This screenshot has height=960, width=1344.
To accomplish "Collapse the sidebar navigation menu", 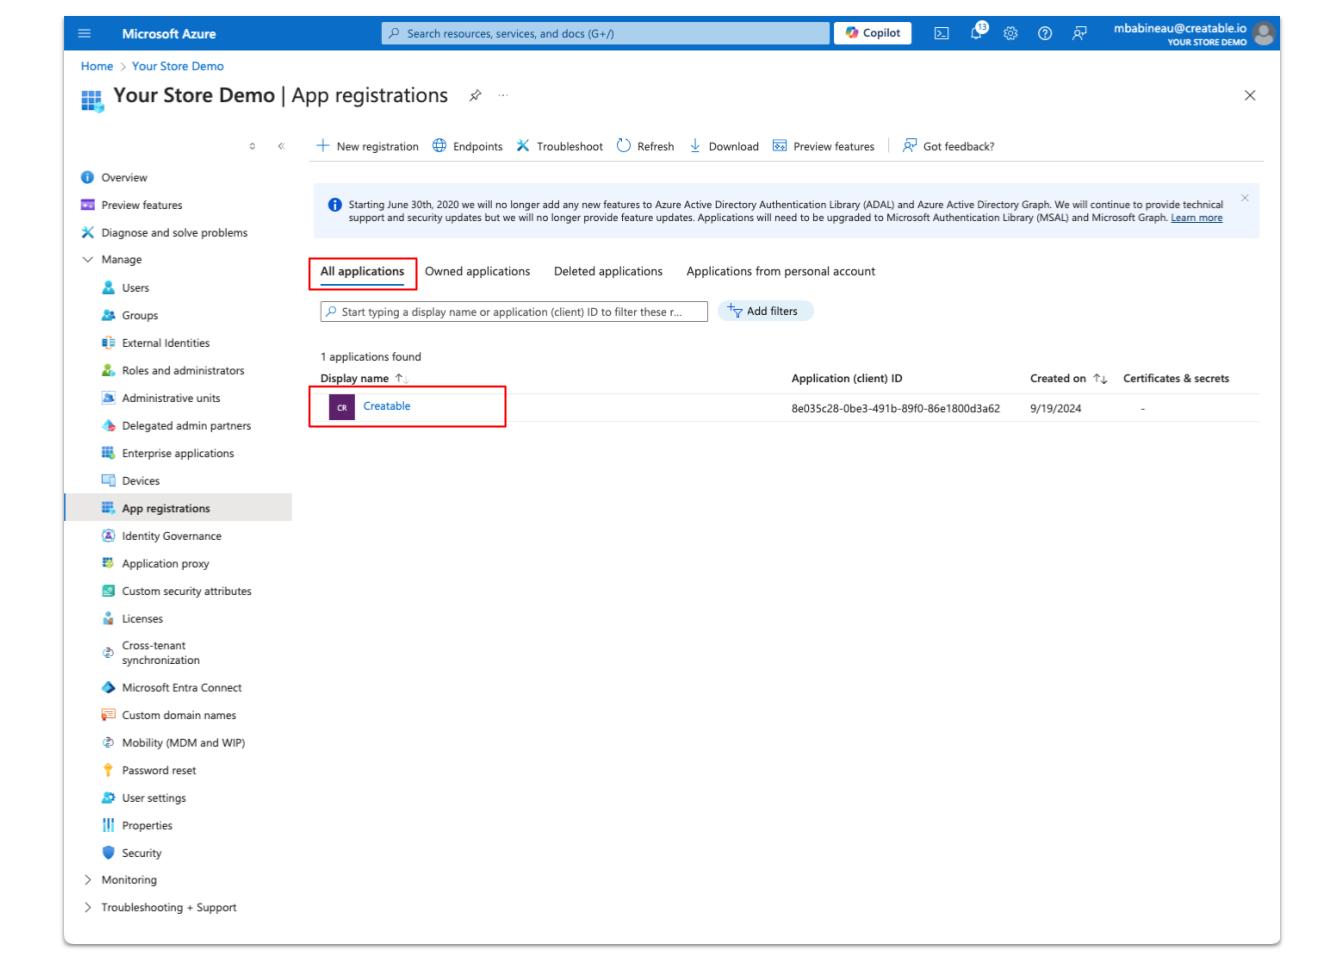I will (x=281, y=146).
